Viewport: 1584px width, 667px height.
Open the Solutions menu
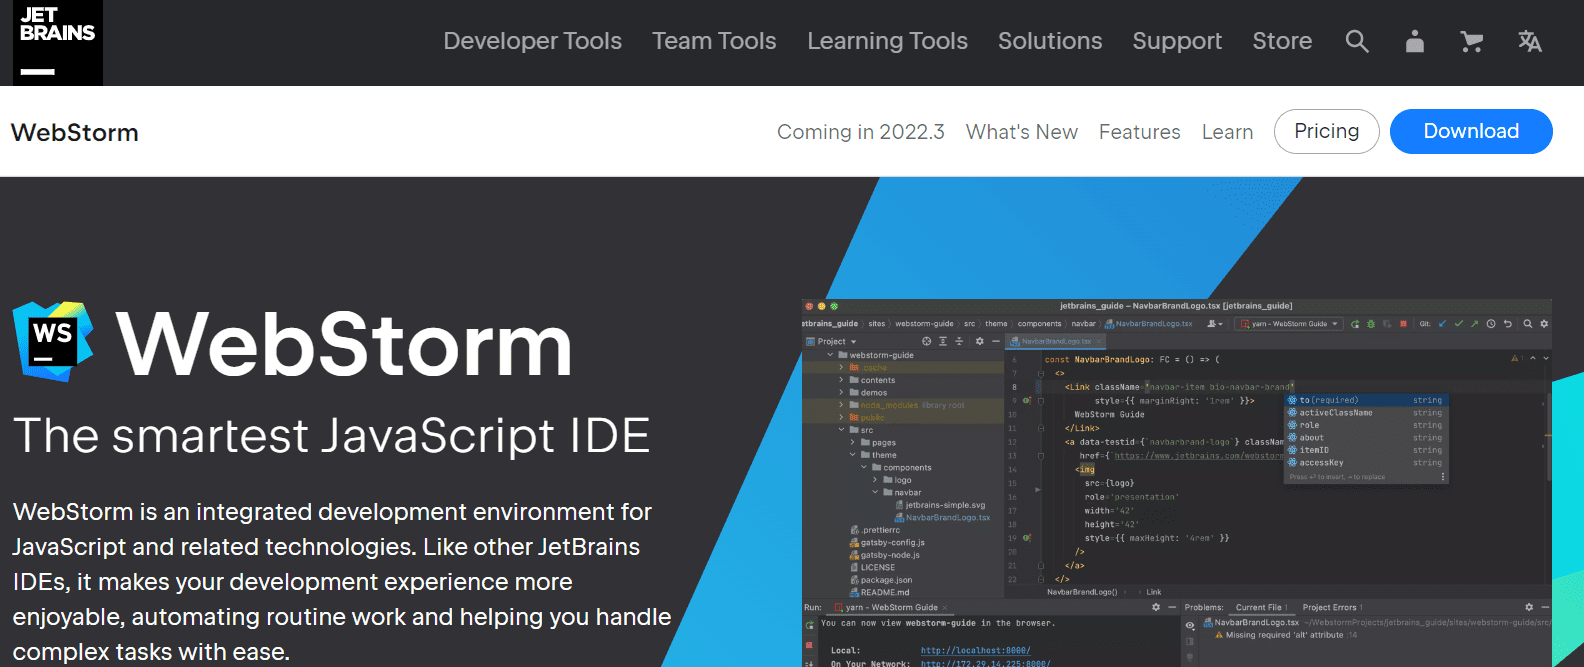1050,41
